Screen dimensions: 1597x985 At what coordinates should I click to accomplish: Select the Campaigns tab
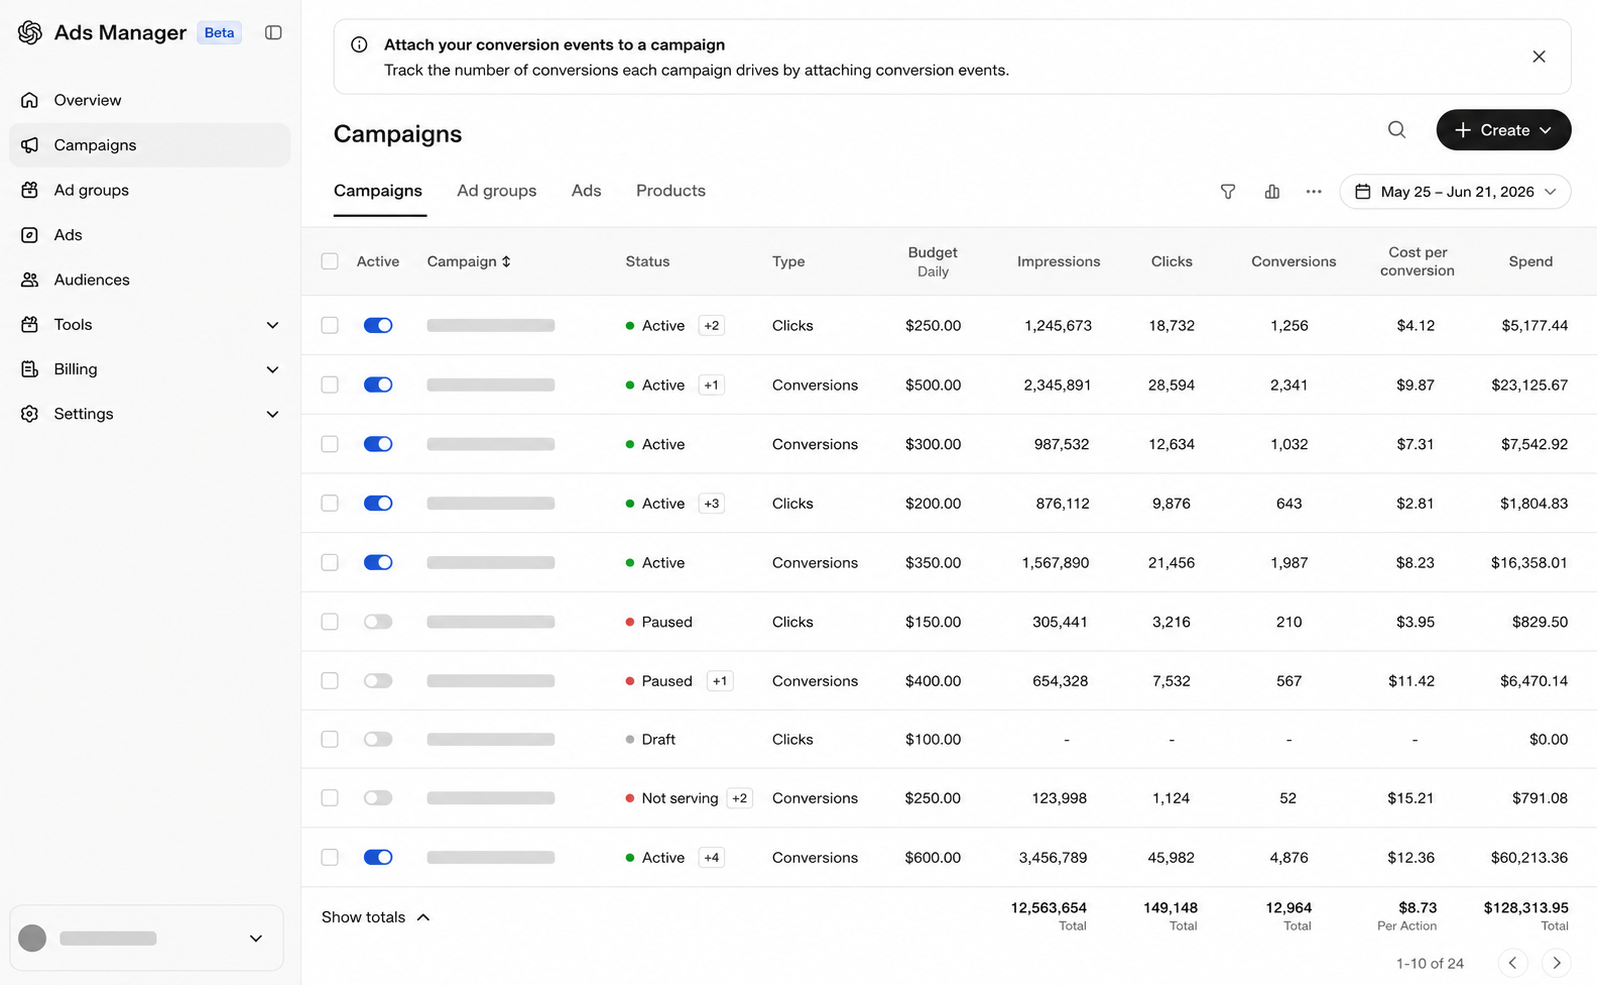coord(378,191)
